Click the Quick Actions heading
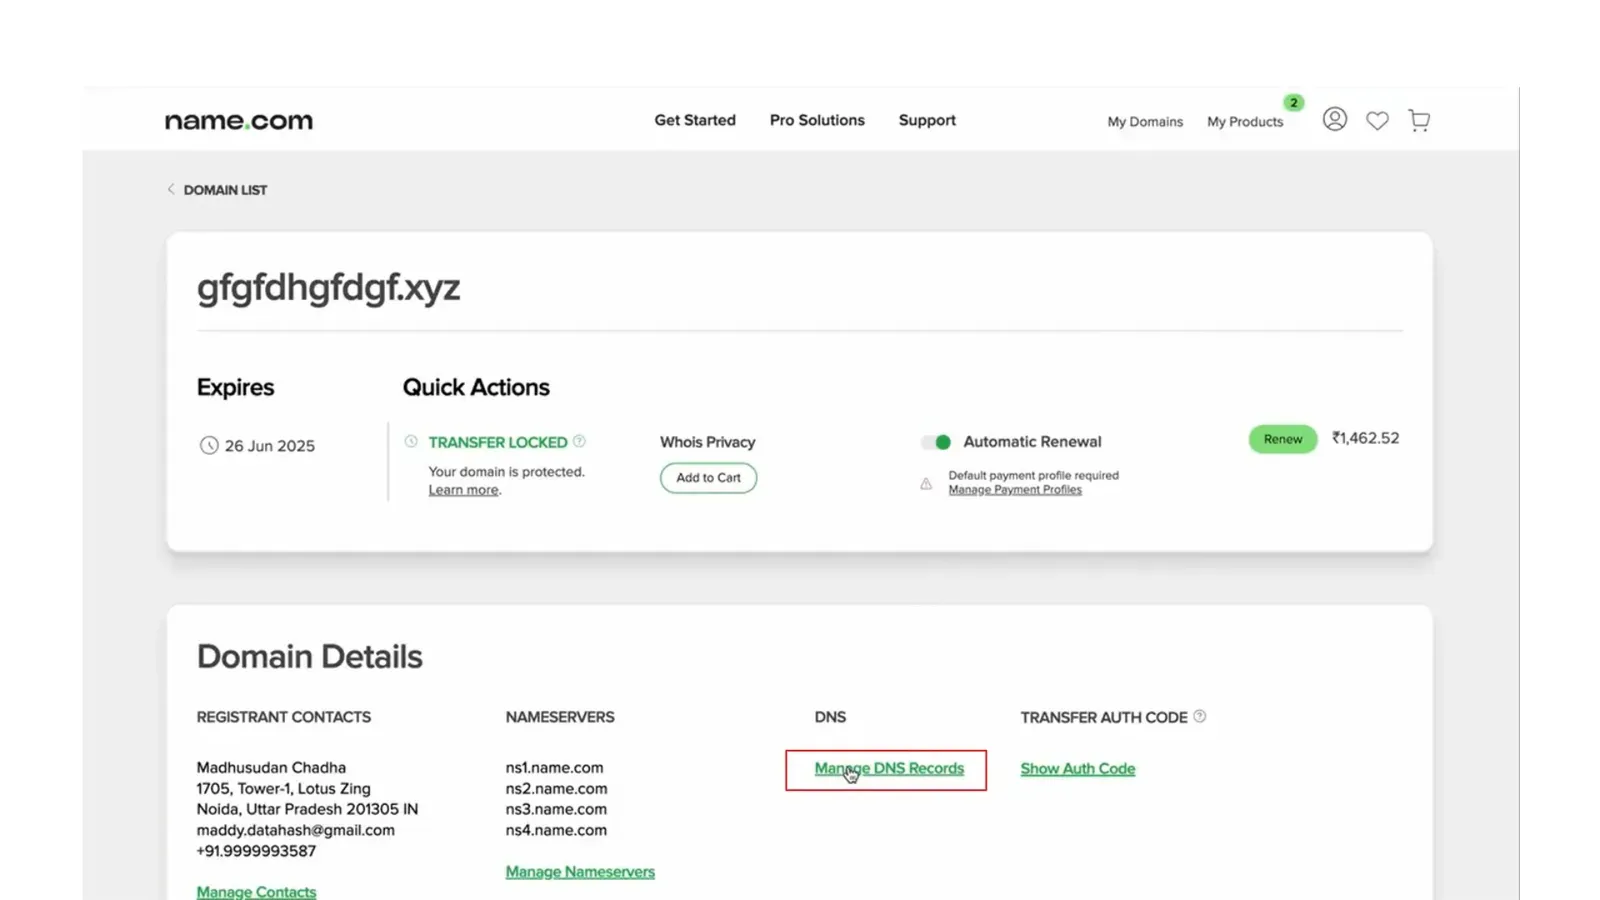The width and height of the screenshot is (1600, 900). 476,387
